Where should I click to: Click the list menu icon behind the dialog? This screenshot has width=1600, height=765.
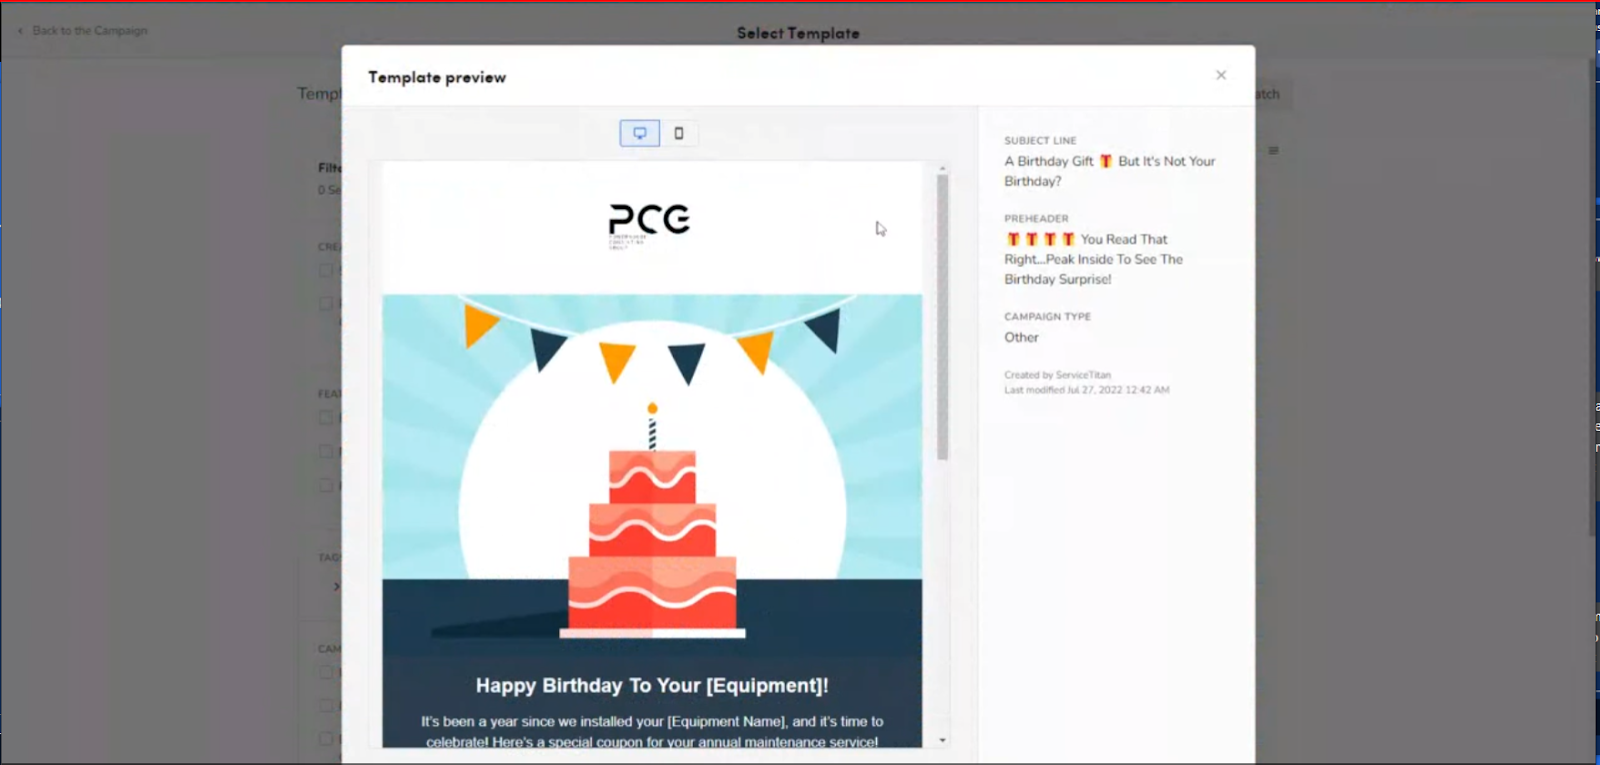pyautogui.click(x=1273, y=151)
